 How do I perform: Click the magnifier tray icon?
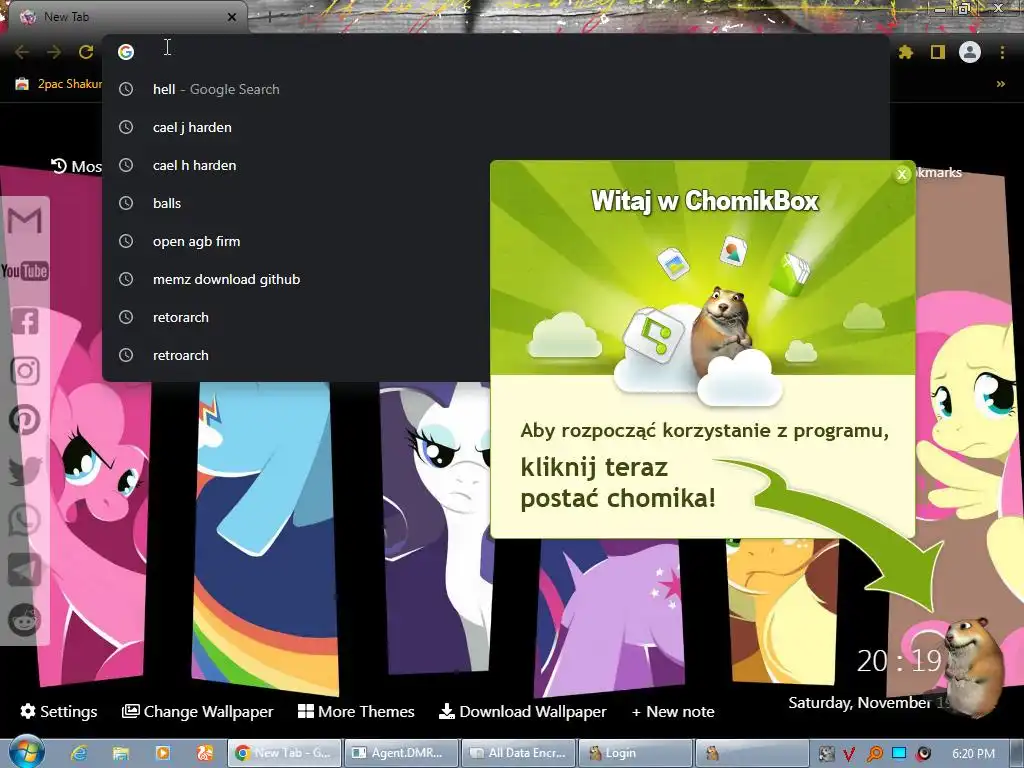(x=874, y=754)
